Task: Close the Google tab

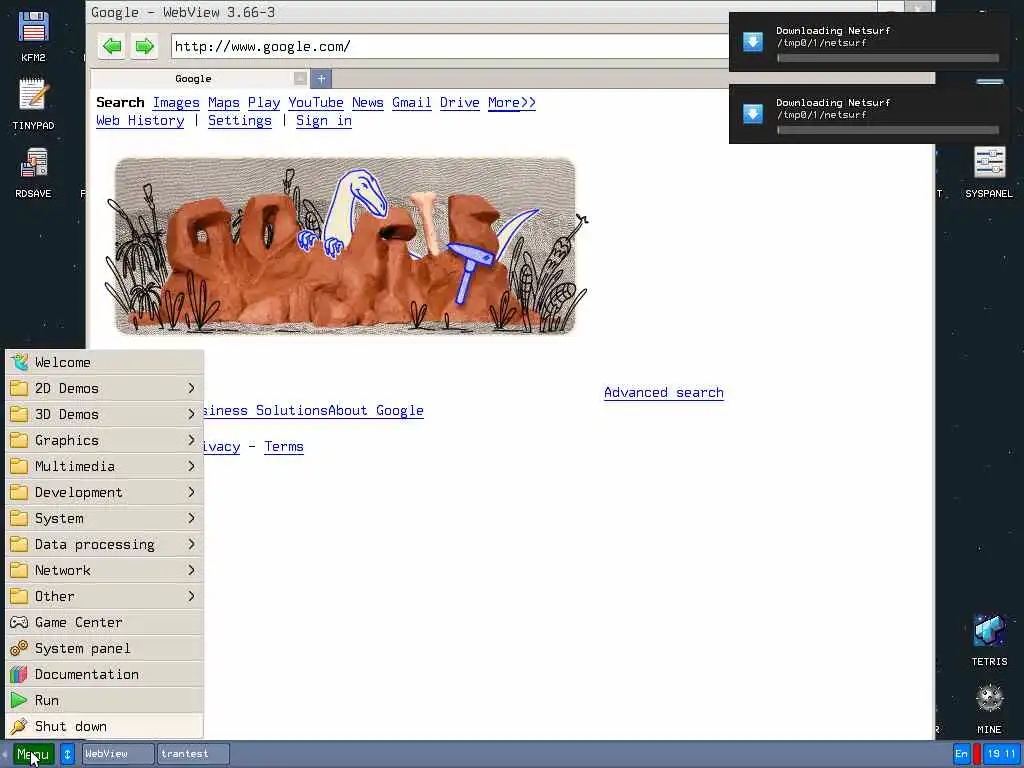Action: [x=300, y=78]
